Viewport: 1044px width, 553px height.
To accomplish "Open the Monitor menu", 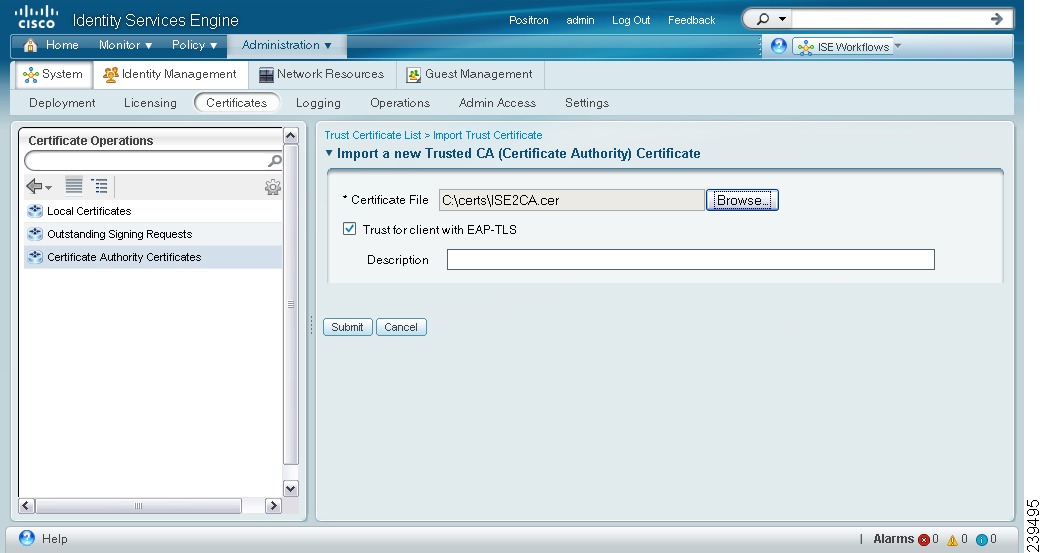I will tap(125, 45).
